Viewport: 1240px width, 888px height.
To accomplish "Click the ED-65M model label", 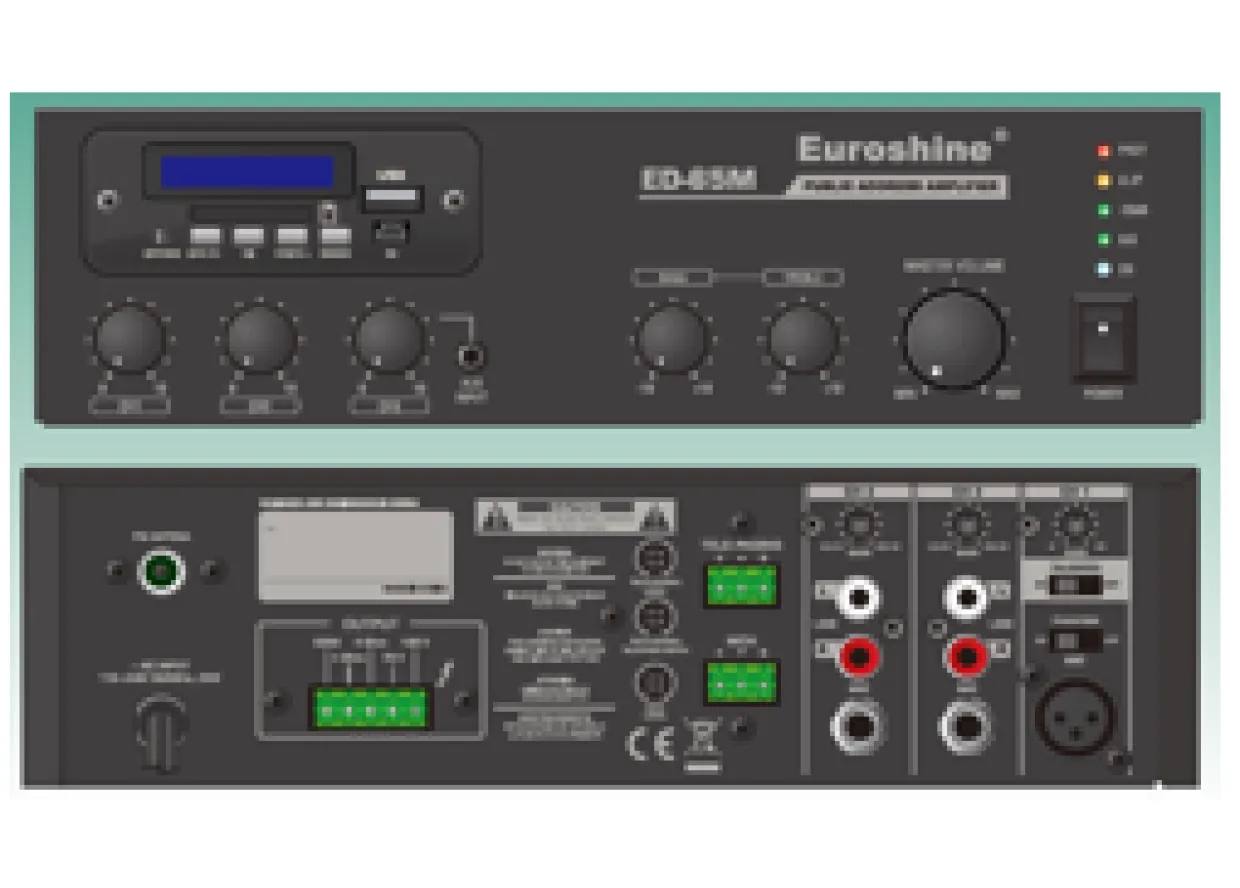I will tap(698, 181).
